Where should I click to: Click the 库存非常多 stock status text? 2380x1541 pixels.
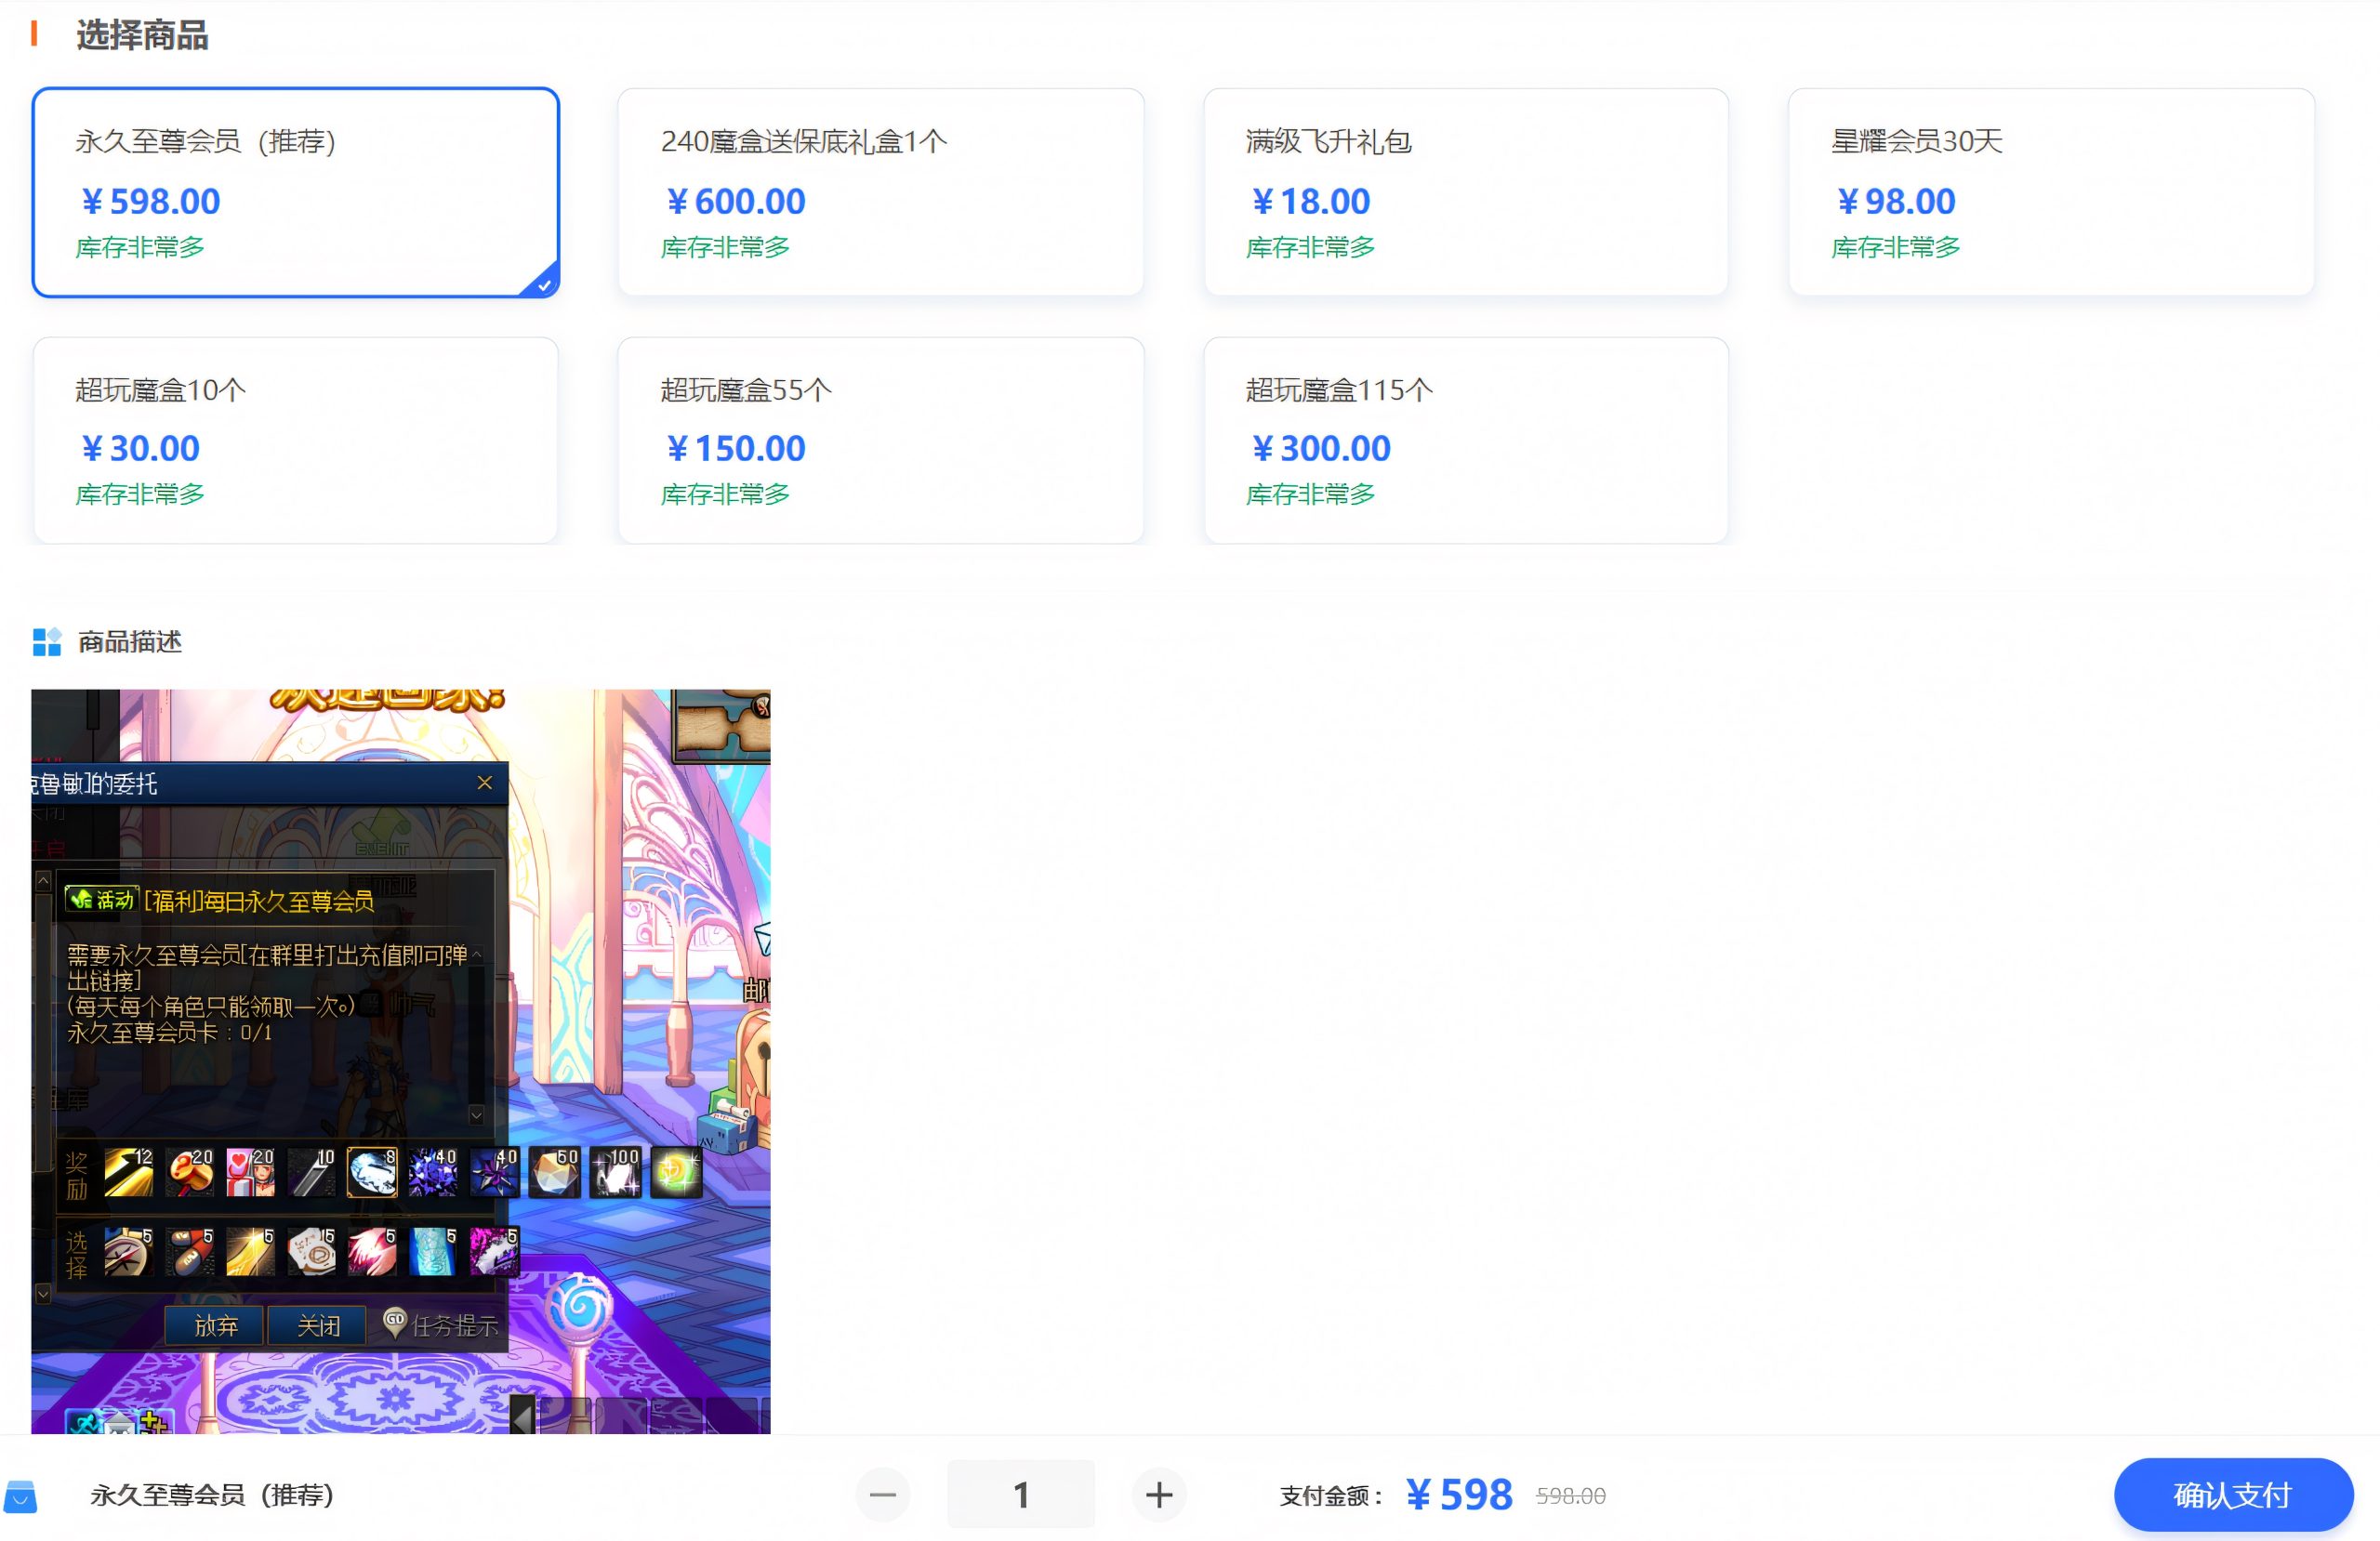[140, 247]
